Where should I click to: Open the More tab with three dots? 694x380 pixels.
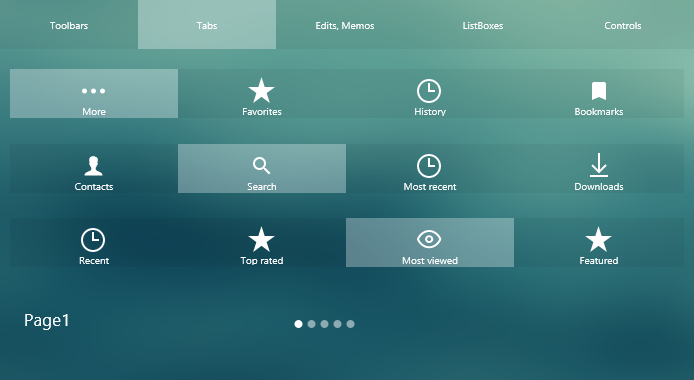[x=94, y=93]
